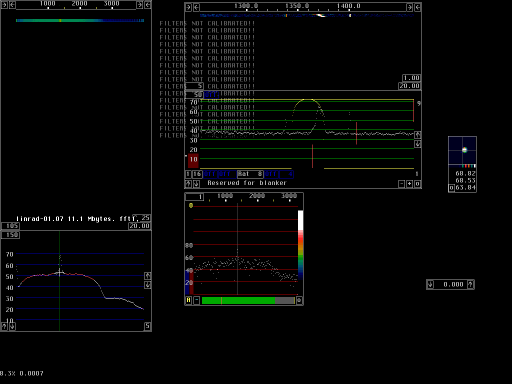Click the 68.82 value readout

tap(465, 174)
